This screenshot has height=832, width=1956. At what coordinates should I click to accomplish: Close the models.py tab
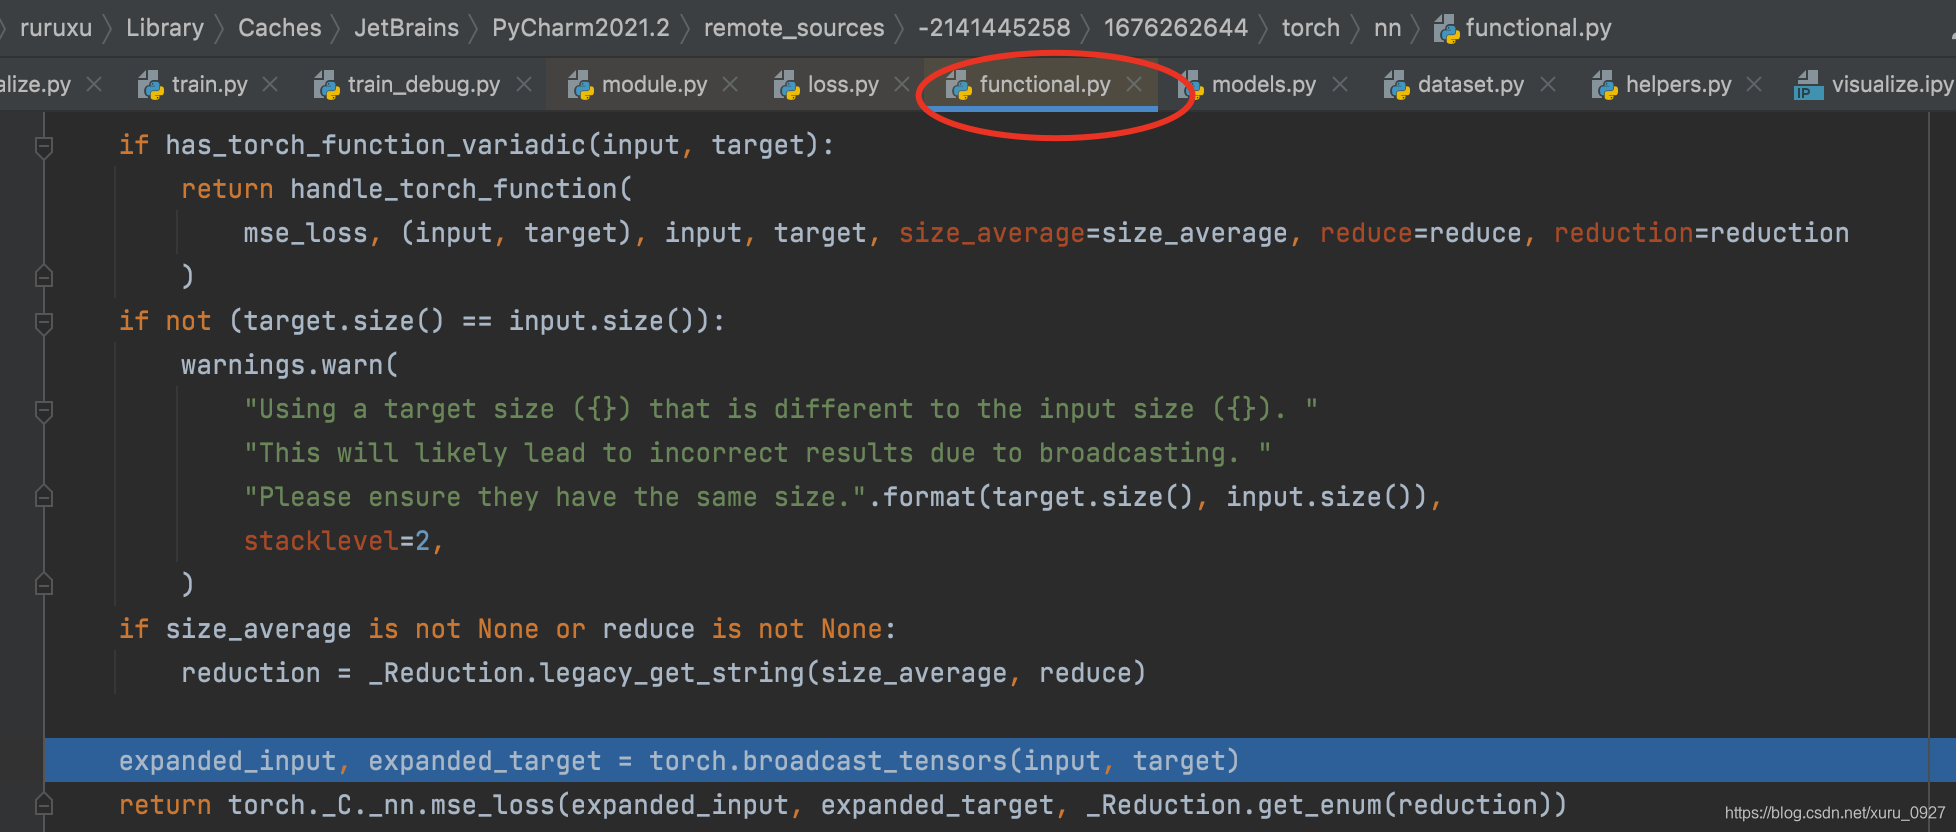tap(1340, 85)
